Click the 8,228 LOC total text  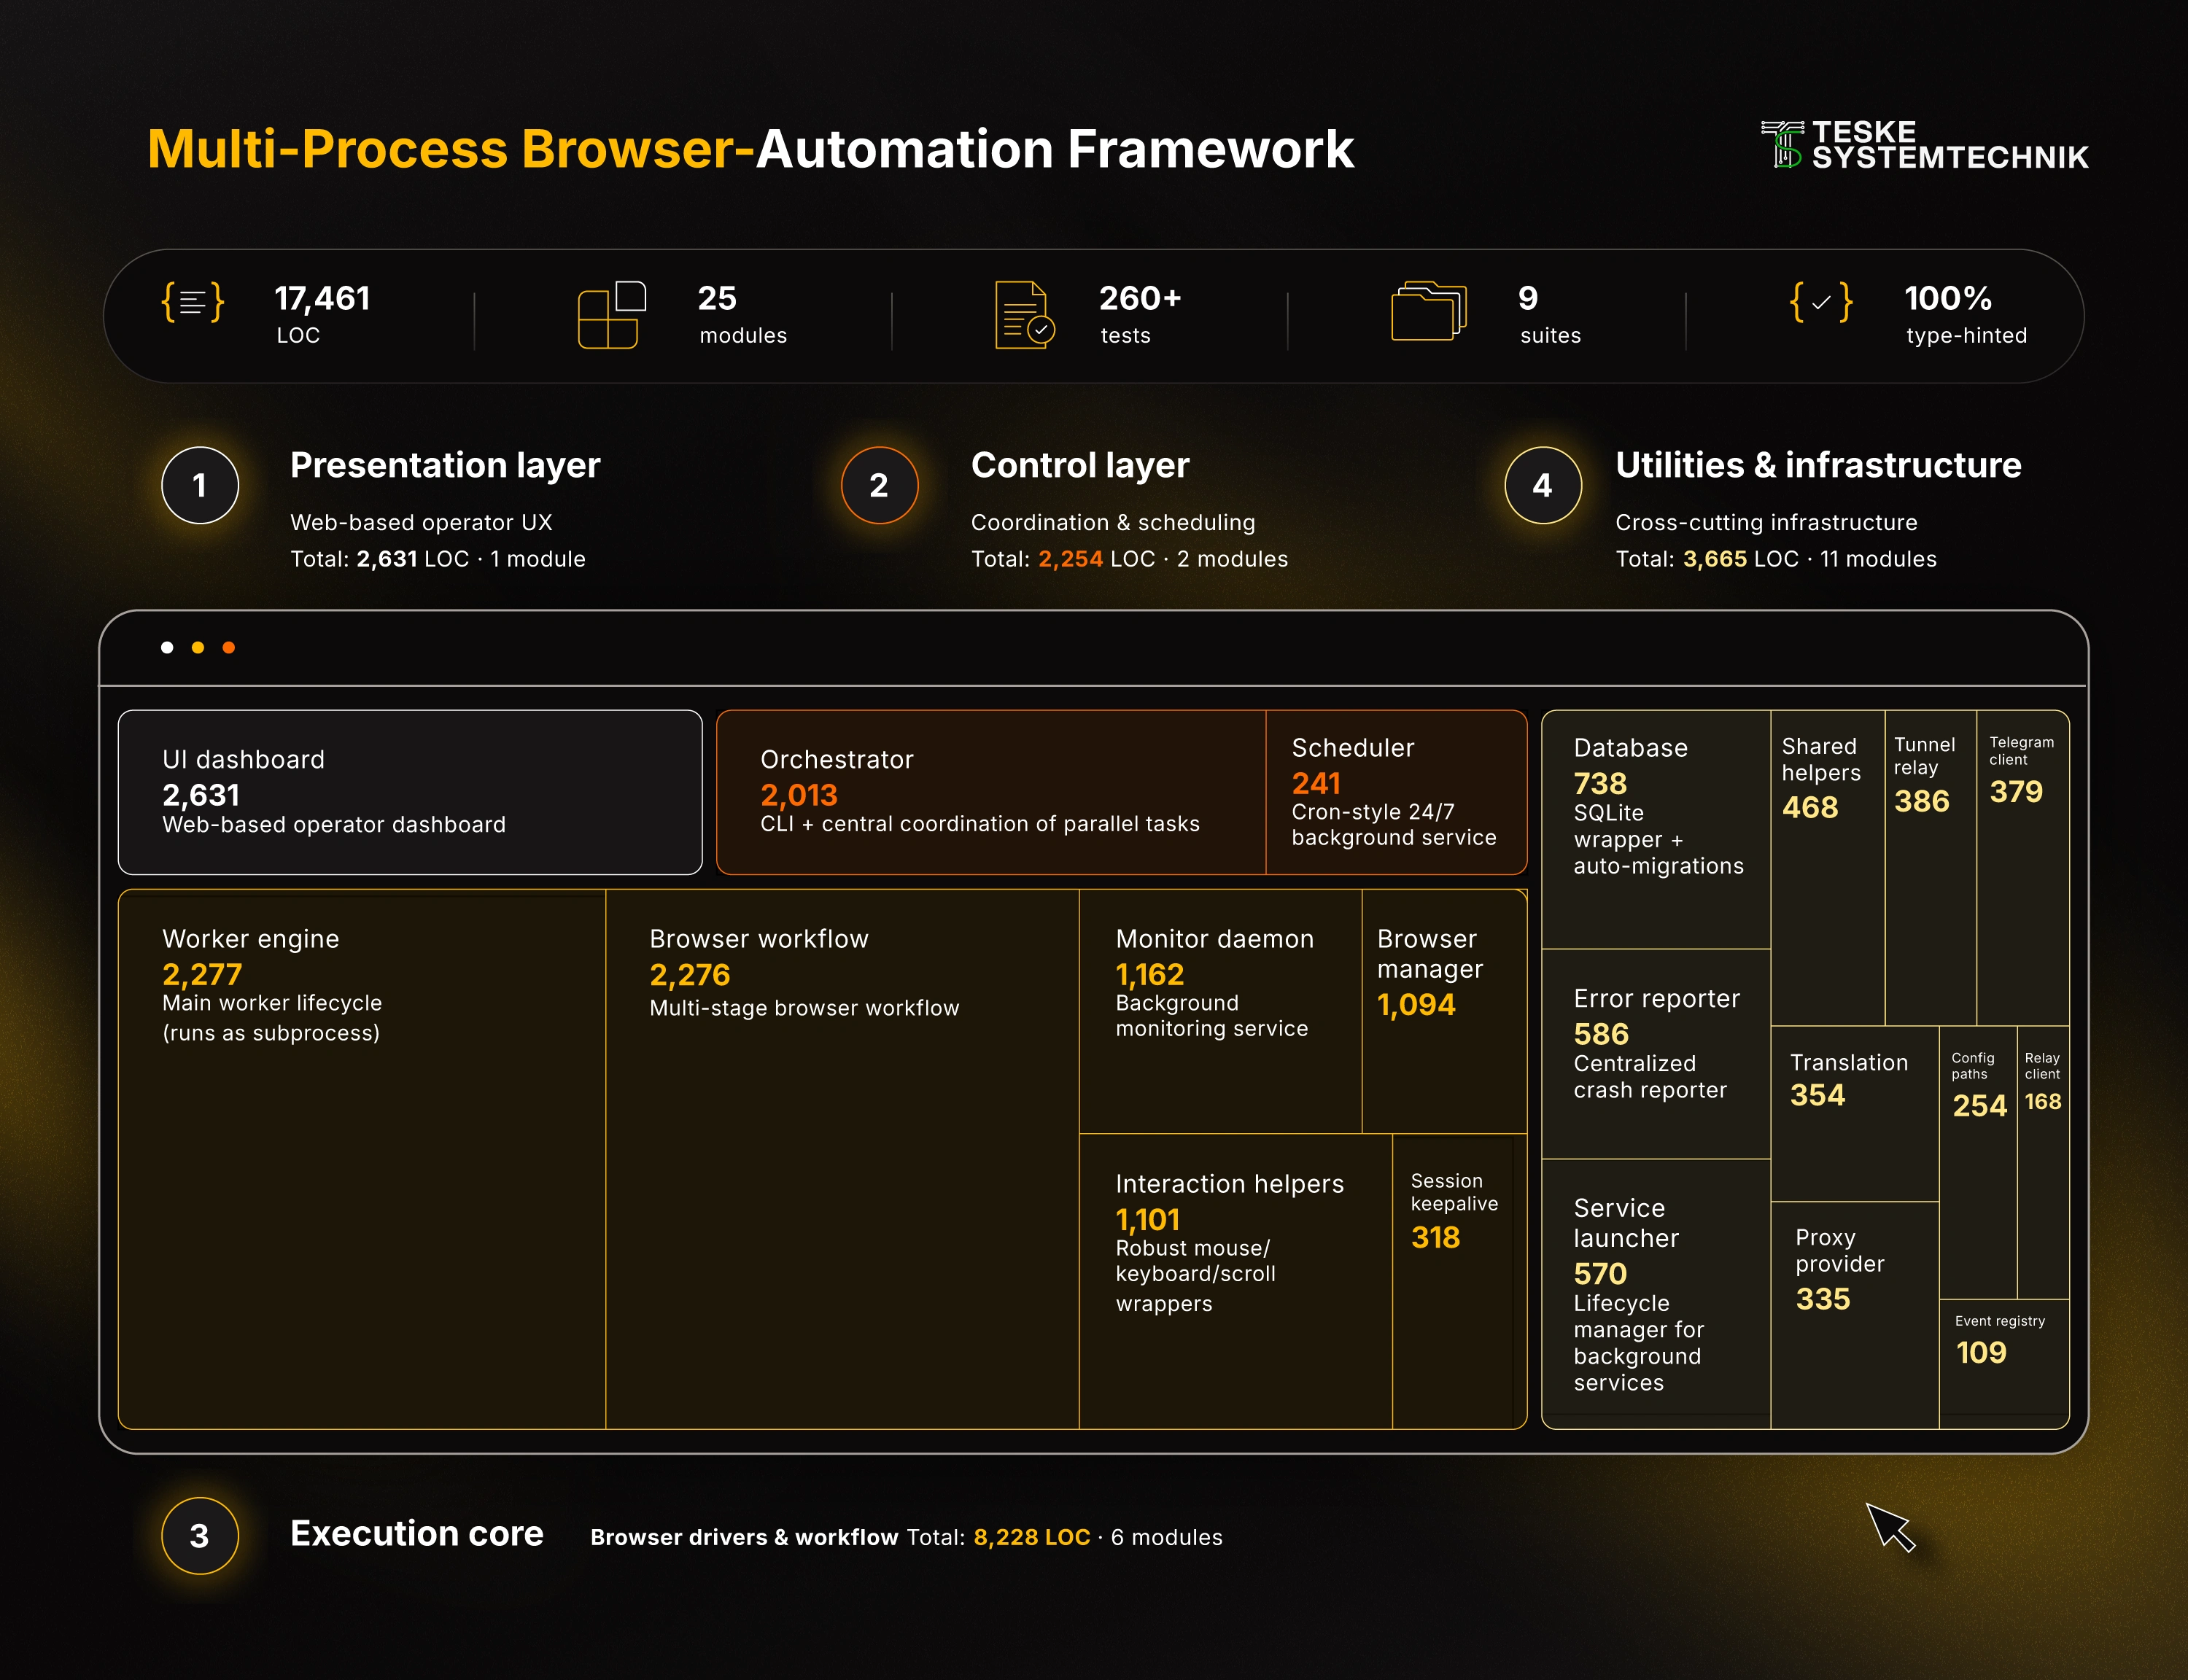point(1032,1538)
